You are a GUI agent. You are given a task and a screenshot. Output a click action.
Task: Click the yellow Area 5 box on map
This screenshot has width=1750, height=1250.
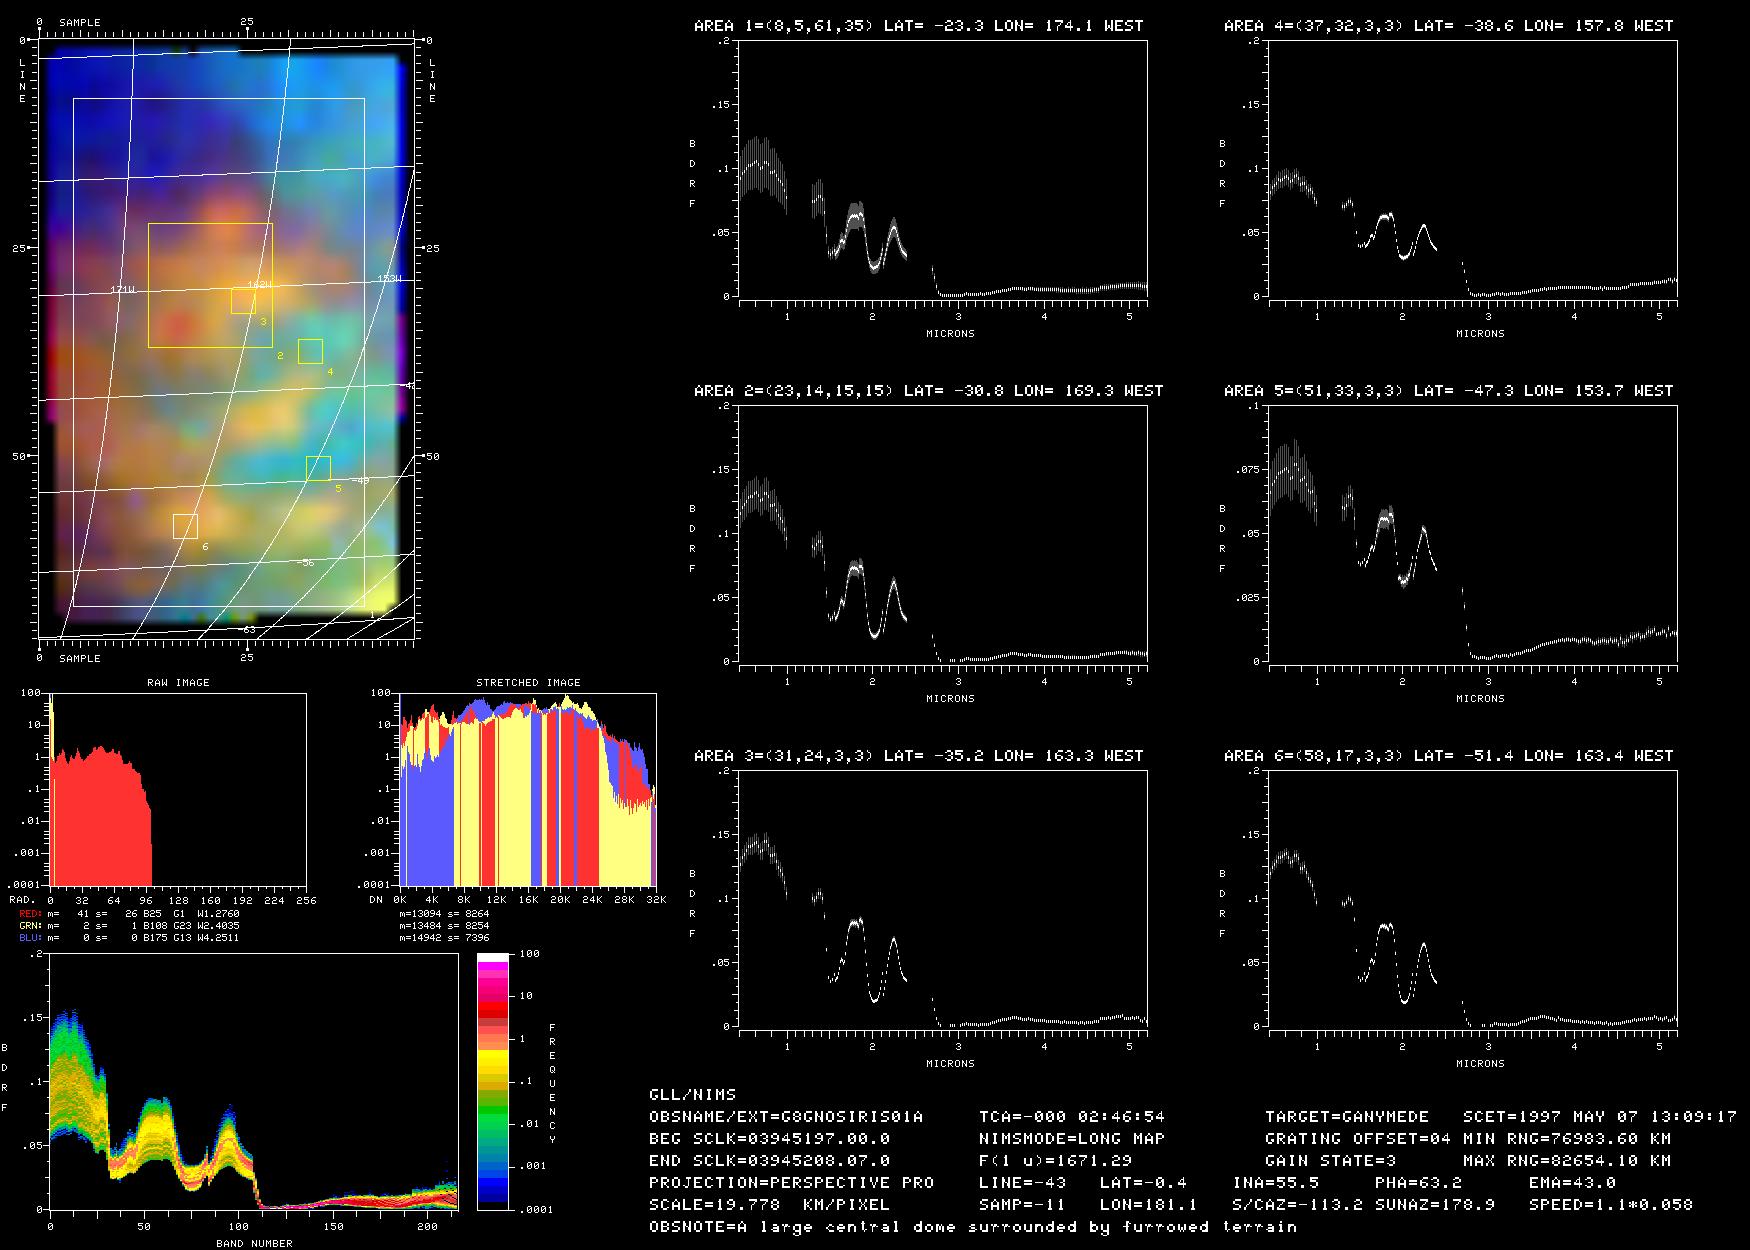318,468
